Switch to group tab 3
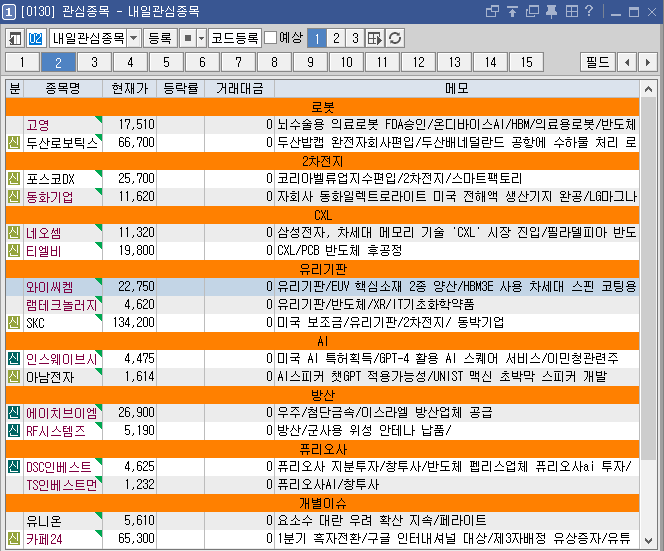The height and width of the screenshot is (551, 664). click(94, 62)
